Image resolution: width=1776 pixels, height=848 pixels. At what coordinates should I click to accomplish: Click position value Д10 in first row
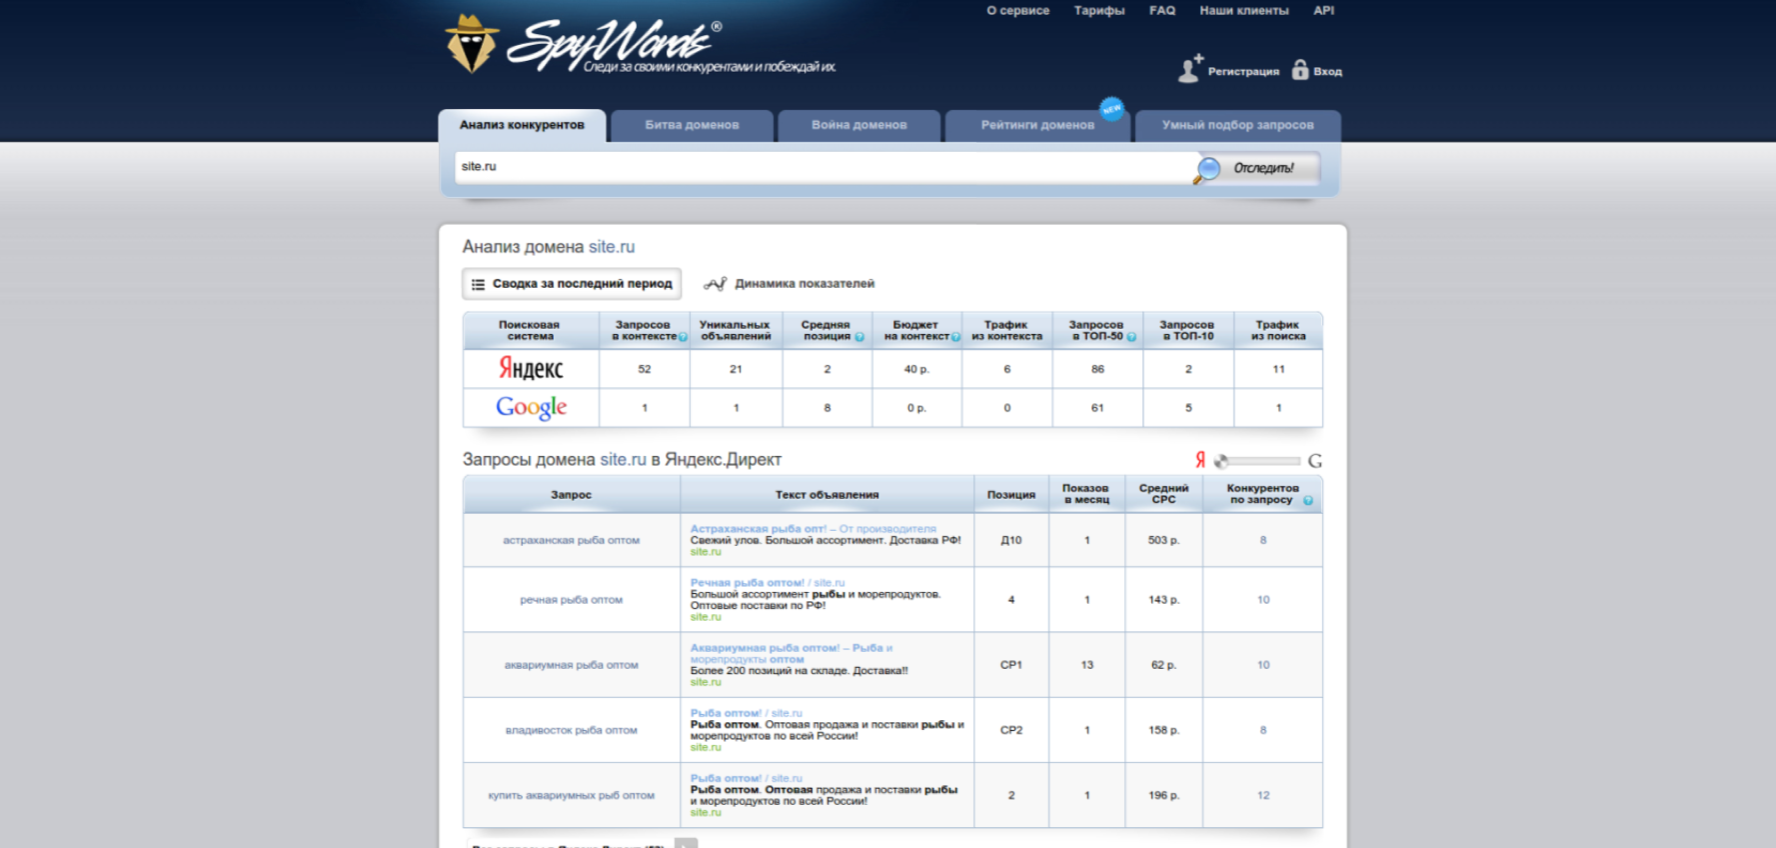click(x=1011, y=540)
